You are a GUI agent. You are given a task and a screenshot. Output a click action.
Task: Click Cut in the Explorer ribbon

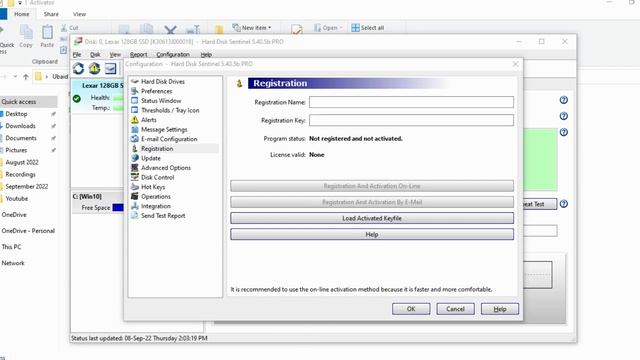[70, 28]
